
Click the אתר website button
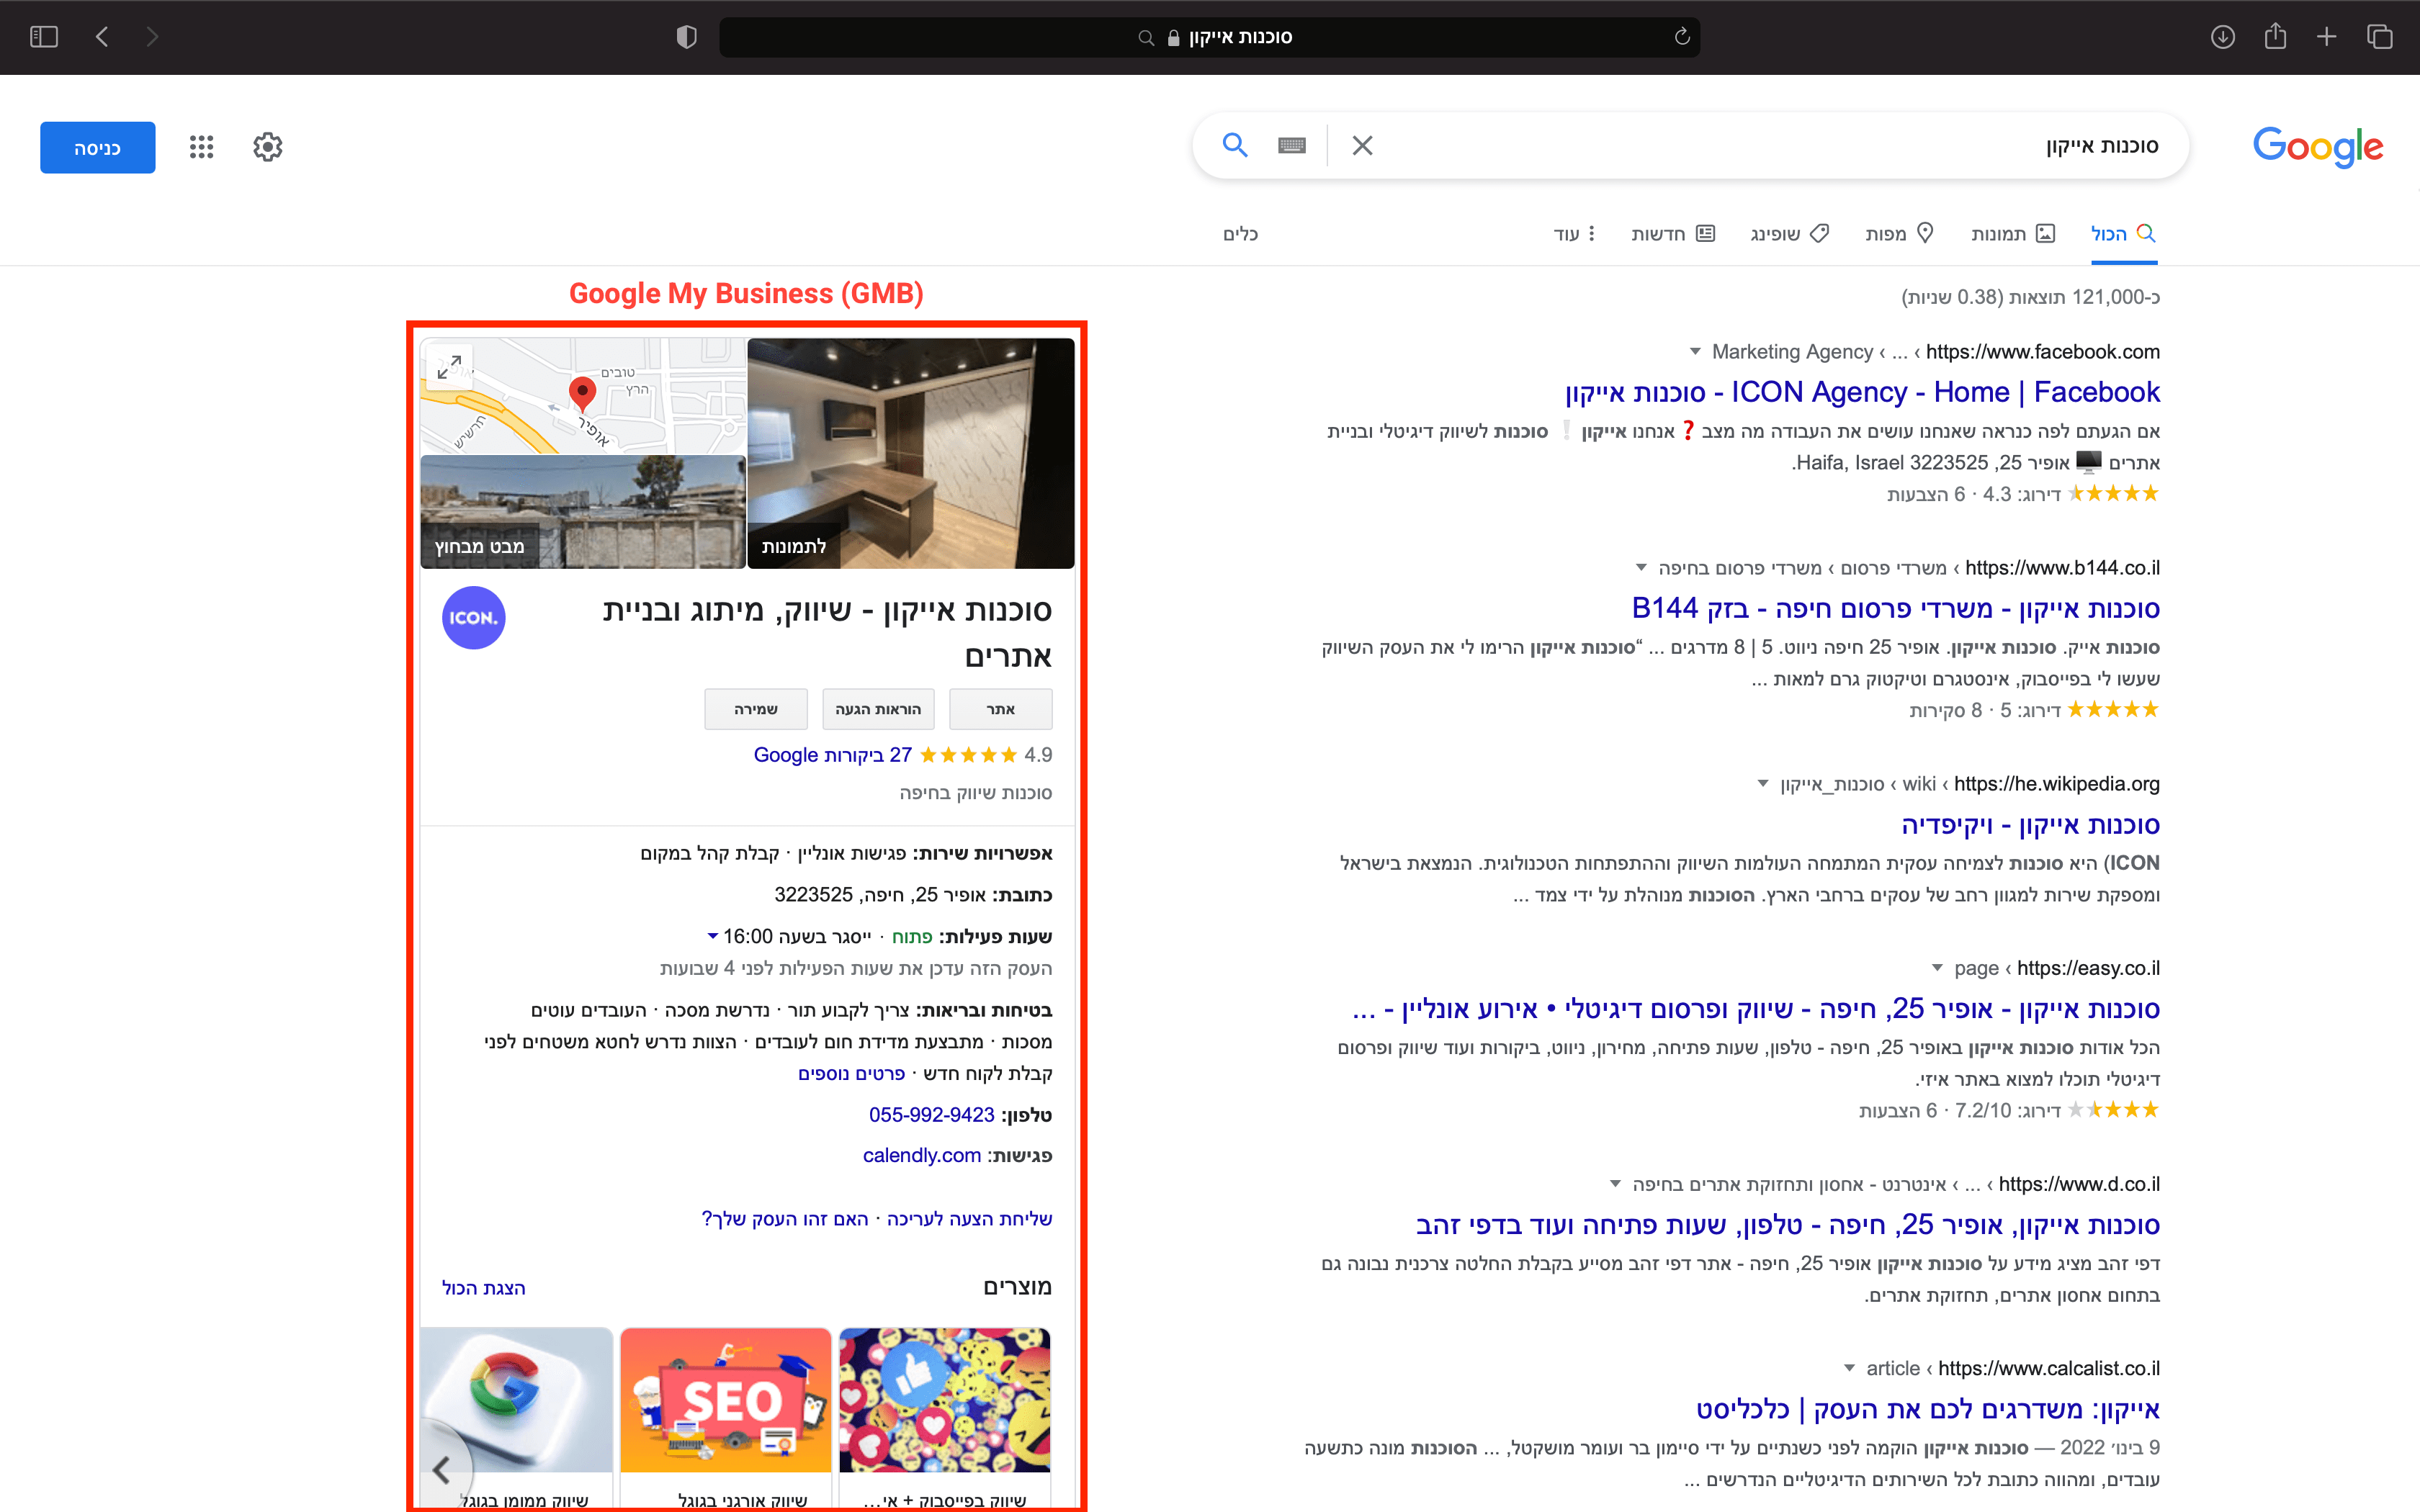click(1000, 709)
